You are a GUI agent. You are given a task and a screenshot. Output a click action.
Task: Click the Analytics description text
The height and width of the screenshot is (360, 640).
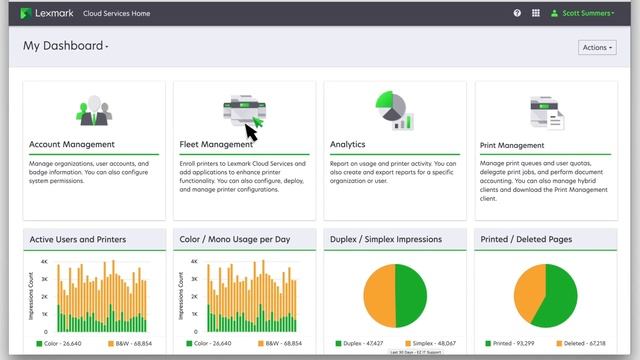point(393,172)
